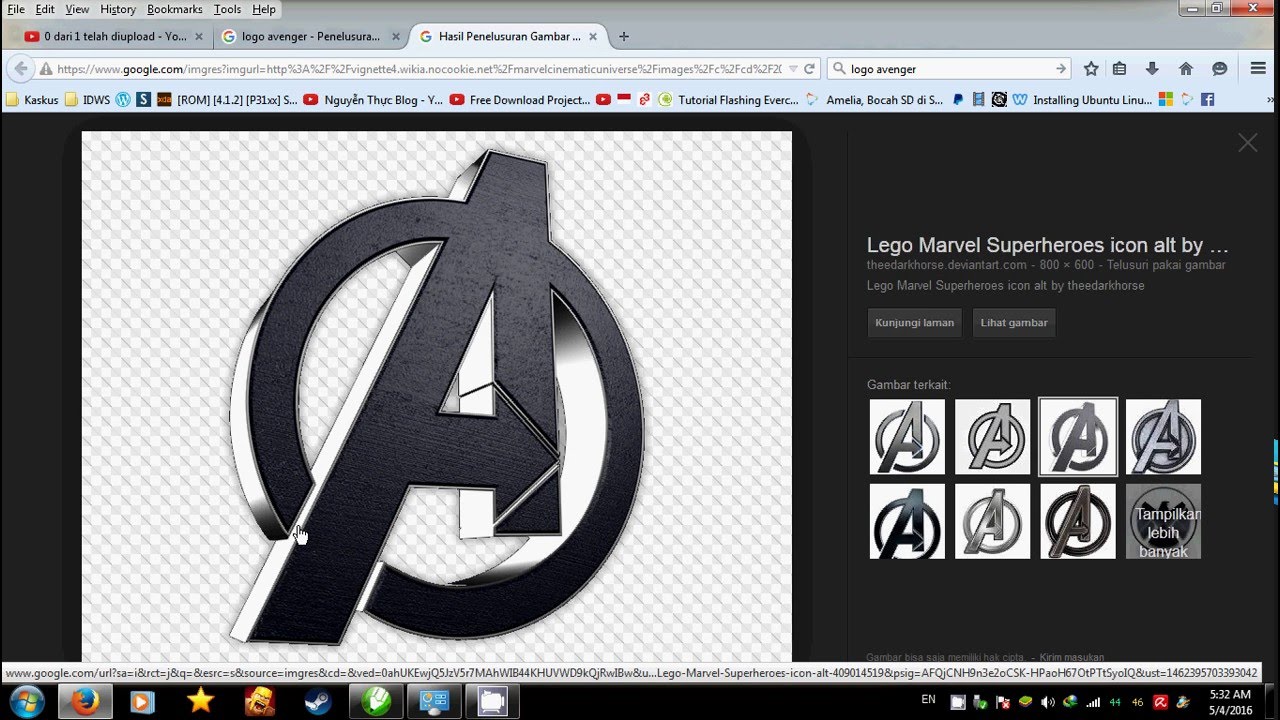
Task: Open the Clash of Clans taskbar icon
Action: pyautogui.click(x=260, y=702)
